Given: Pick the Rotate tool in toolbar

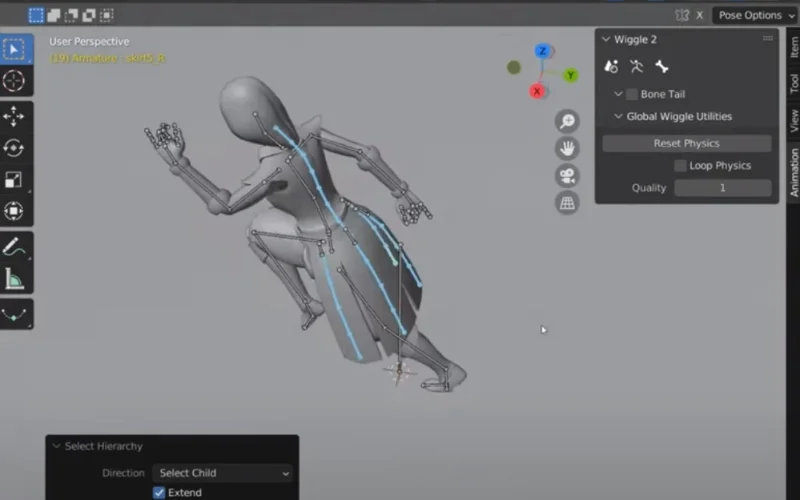Looking at the screenshot, I should point(15,149).
